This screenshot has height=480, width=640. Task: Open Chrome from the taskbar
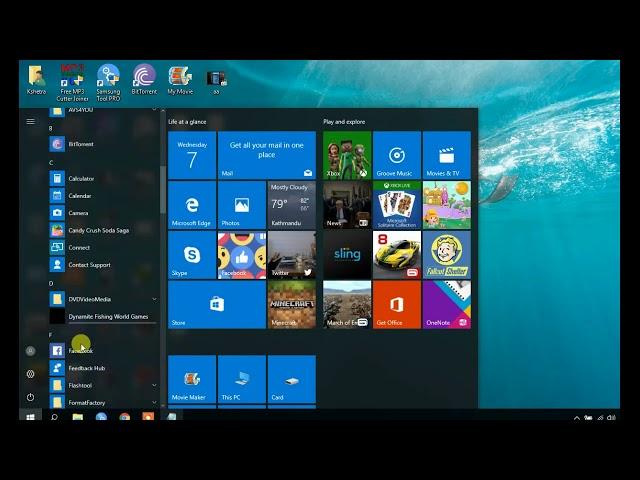pos(124,417)
